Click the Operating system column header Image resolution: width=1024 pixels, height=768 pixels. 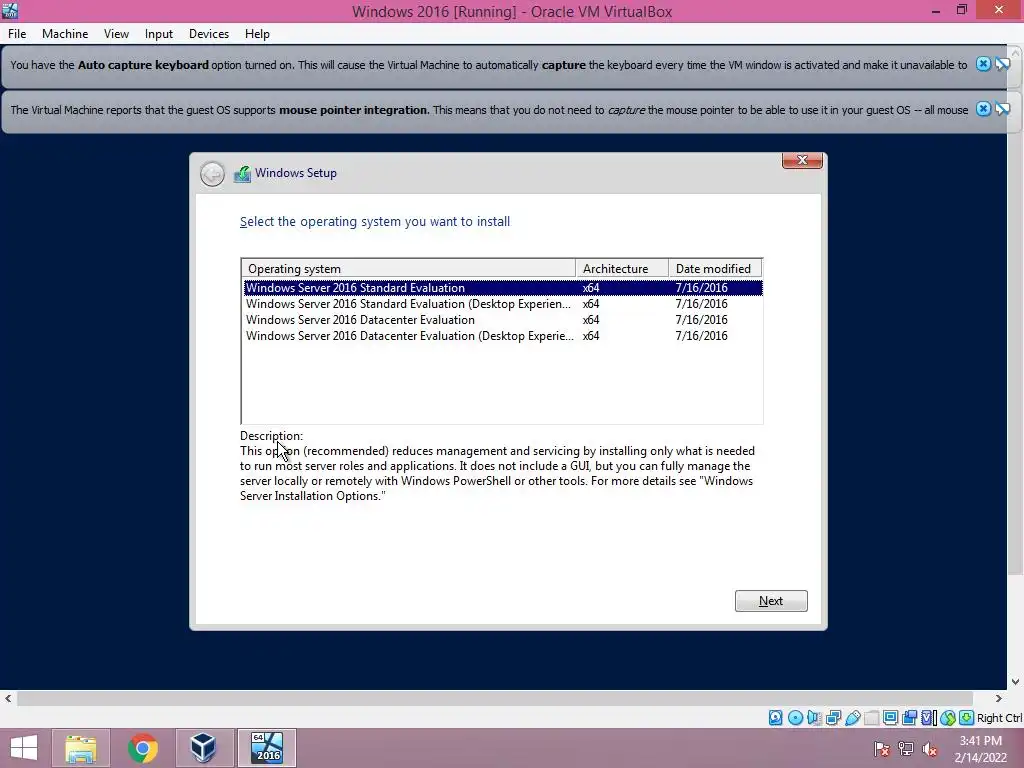pyautogui.click(x=409, y=268)
